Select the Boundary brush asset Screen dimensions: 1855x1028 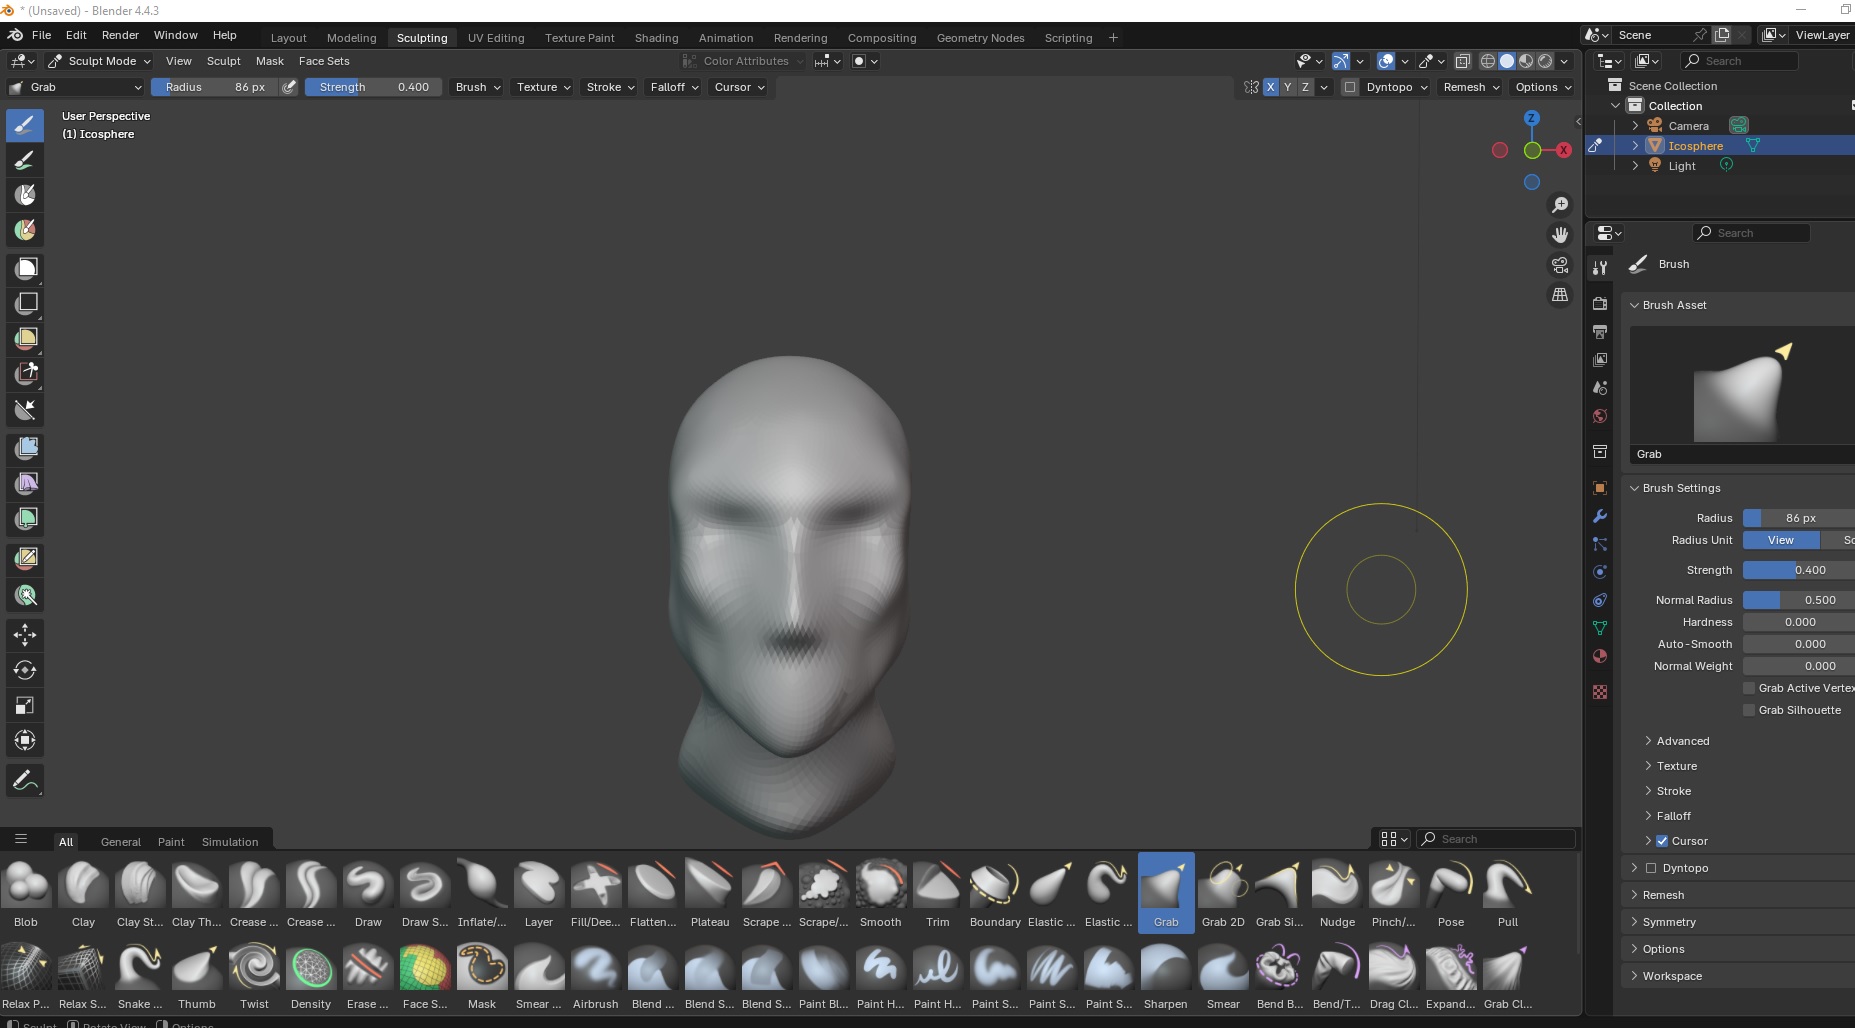pyautogui.click(x=995, y=893)
